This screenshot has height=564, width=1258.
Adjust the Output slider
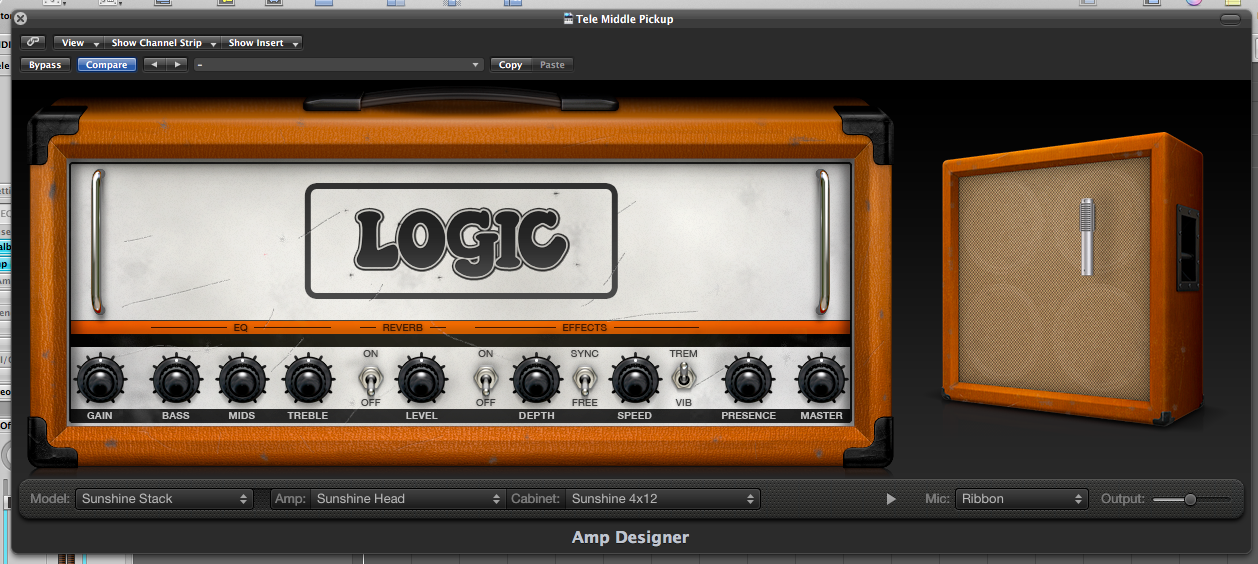(1191, 499)
